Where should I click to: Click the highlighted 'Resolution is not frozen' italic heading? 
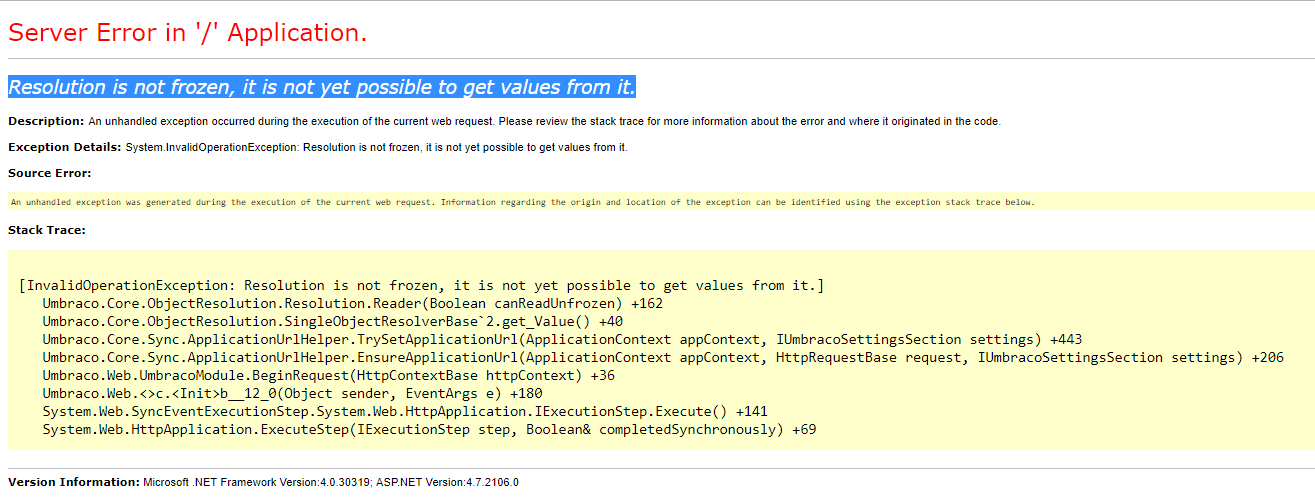pos(321,87)
